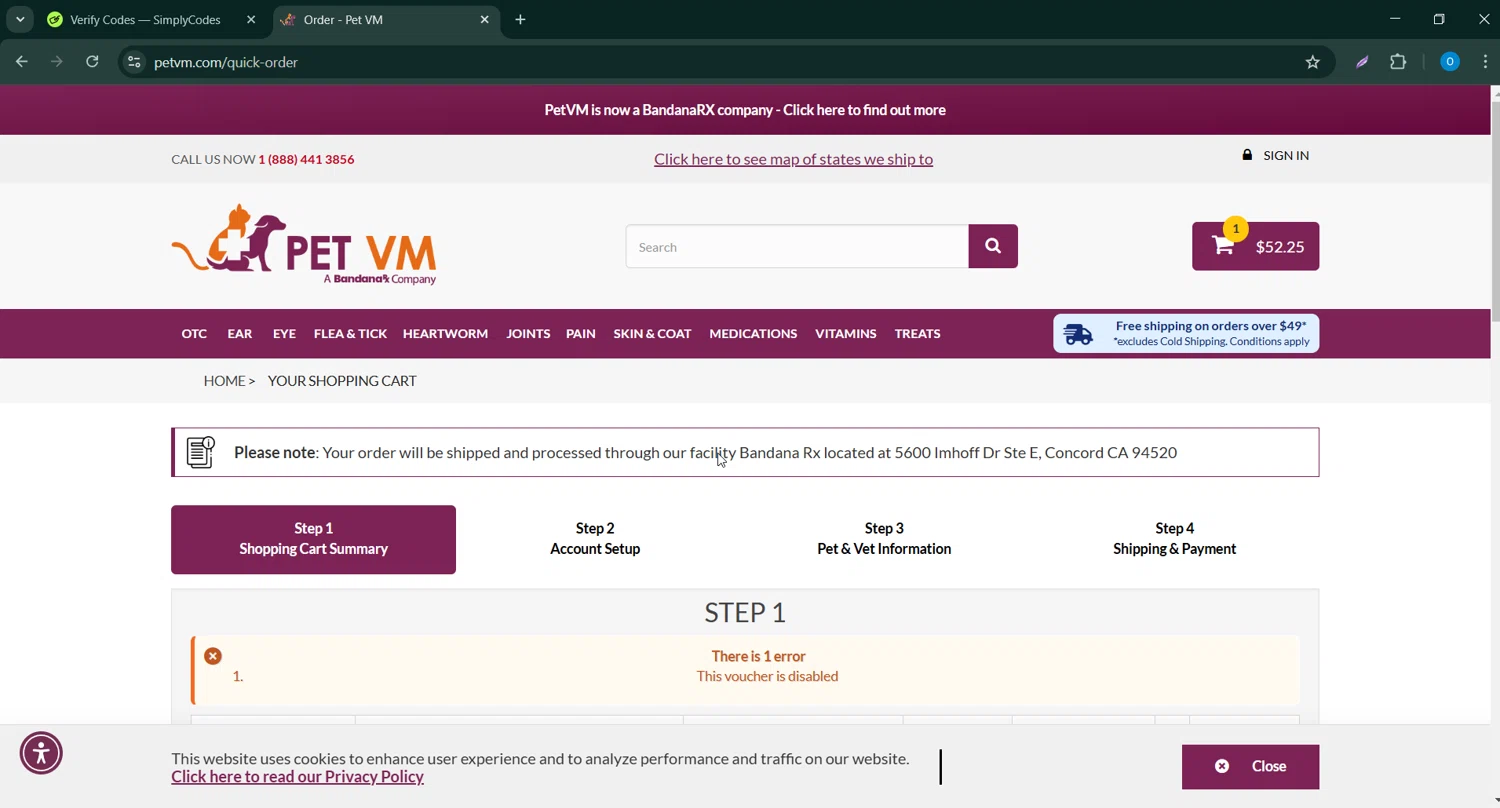Image resolution: width=1500 pixels, height=808 pixels.
Task: Open the EAR category menu
Action: 239,333
